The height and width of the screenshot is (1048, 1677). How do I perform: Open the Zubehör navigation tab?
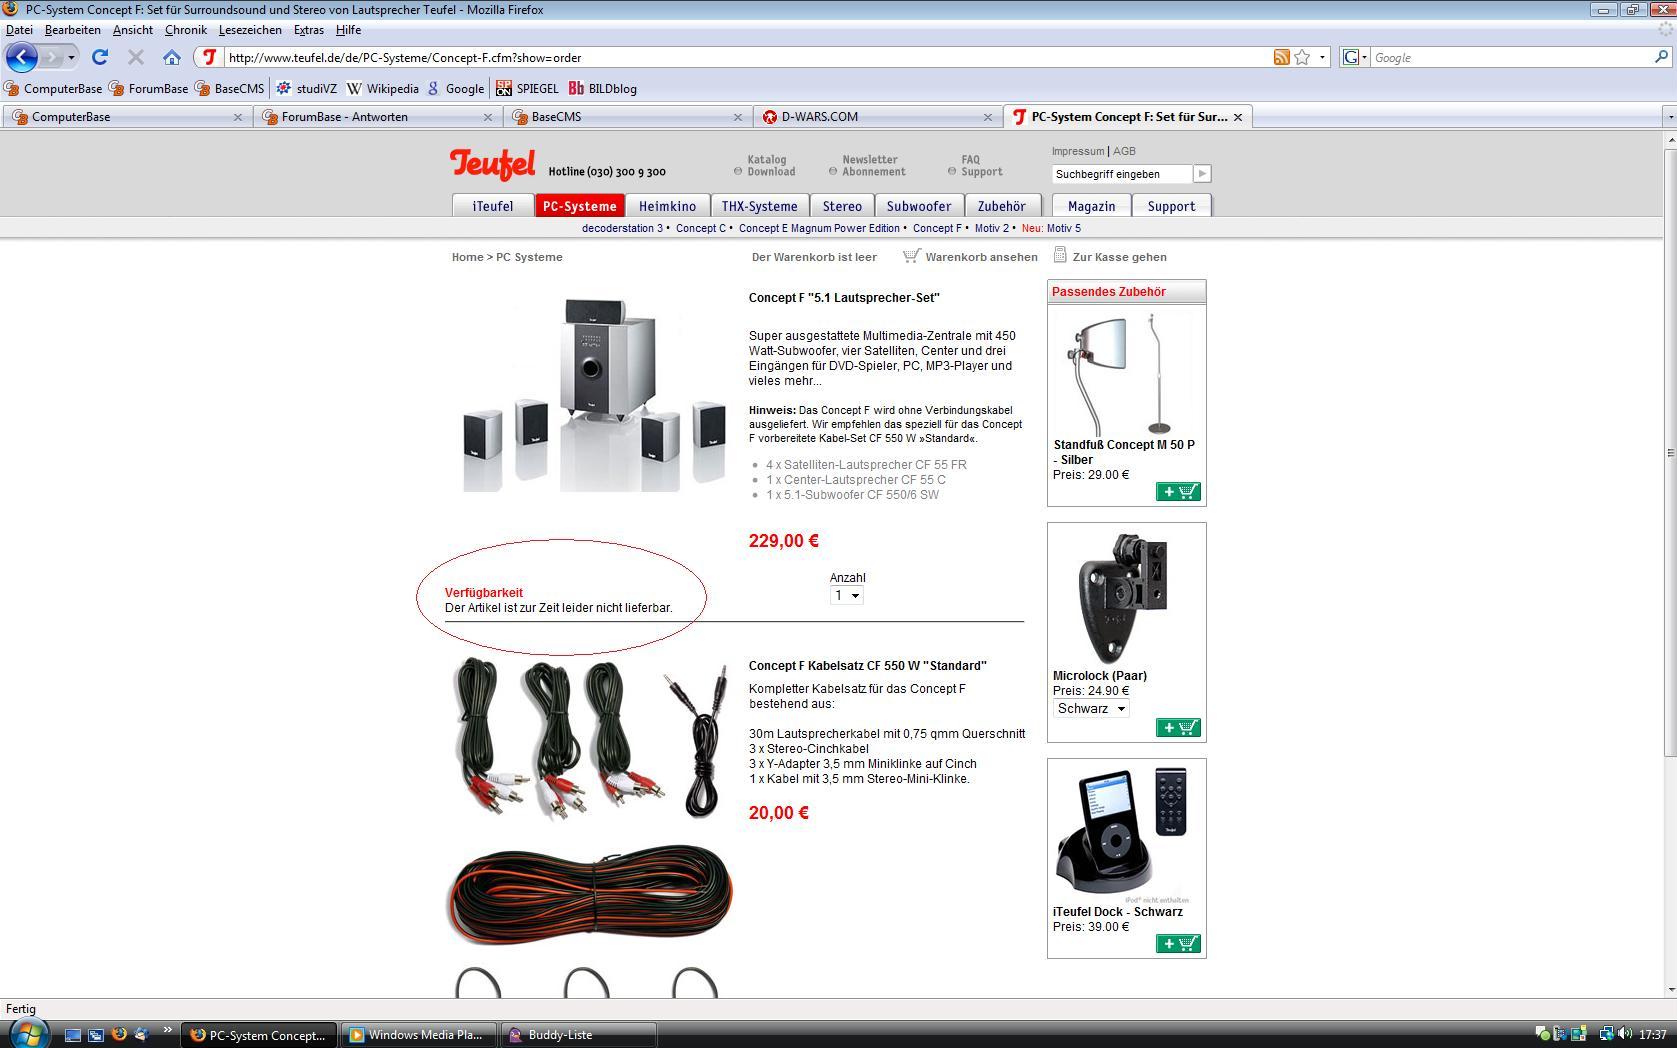1001,206
